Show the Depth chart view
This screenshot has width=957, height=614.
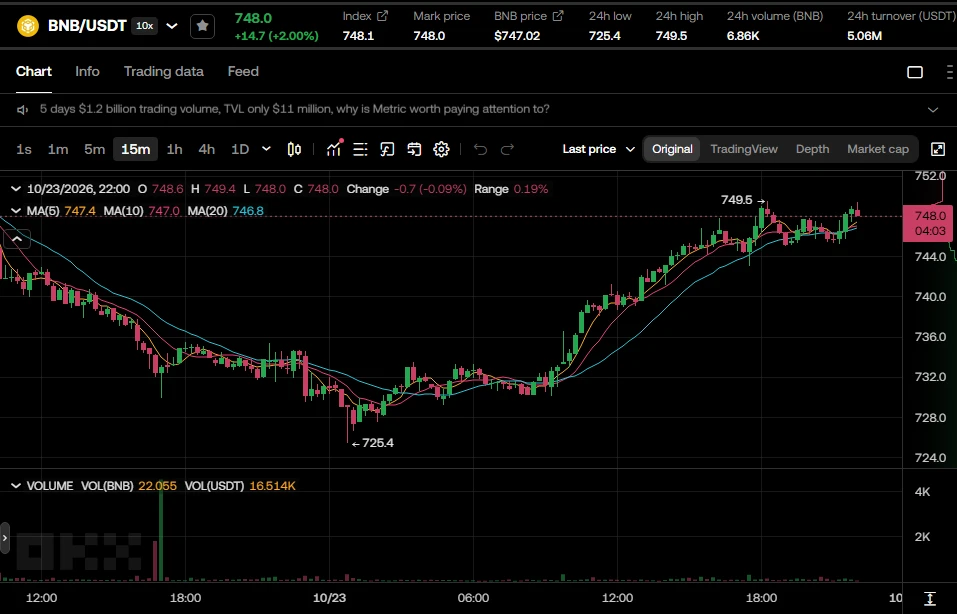[x=812, y=150]
